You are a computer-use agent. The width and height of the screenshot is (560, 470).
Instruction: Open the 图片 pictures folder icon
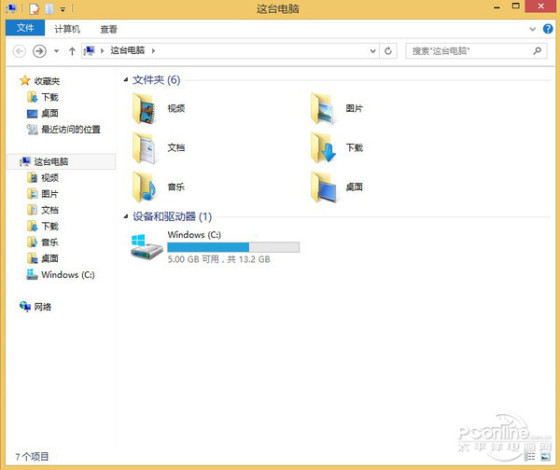323,108
